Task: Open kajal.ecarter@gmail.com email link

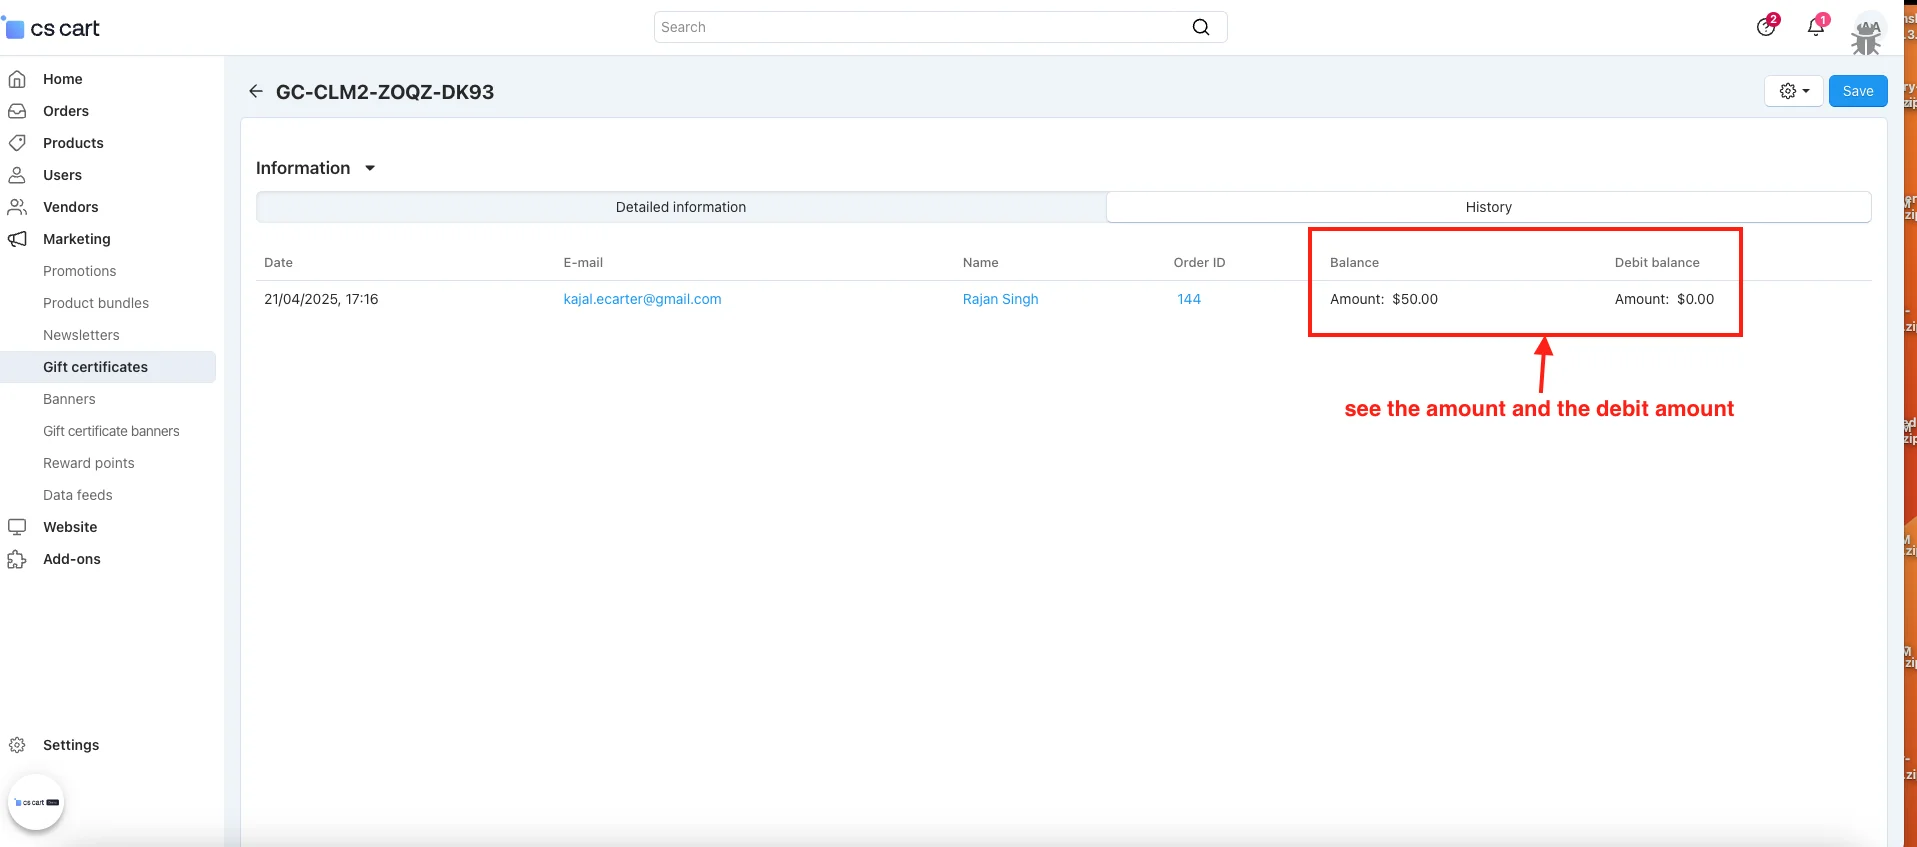Action: click(x=642, y=299)
